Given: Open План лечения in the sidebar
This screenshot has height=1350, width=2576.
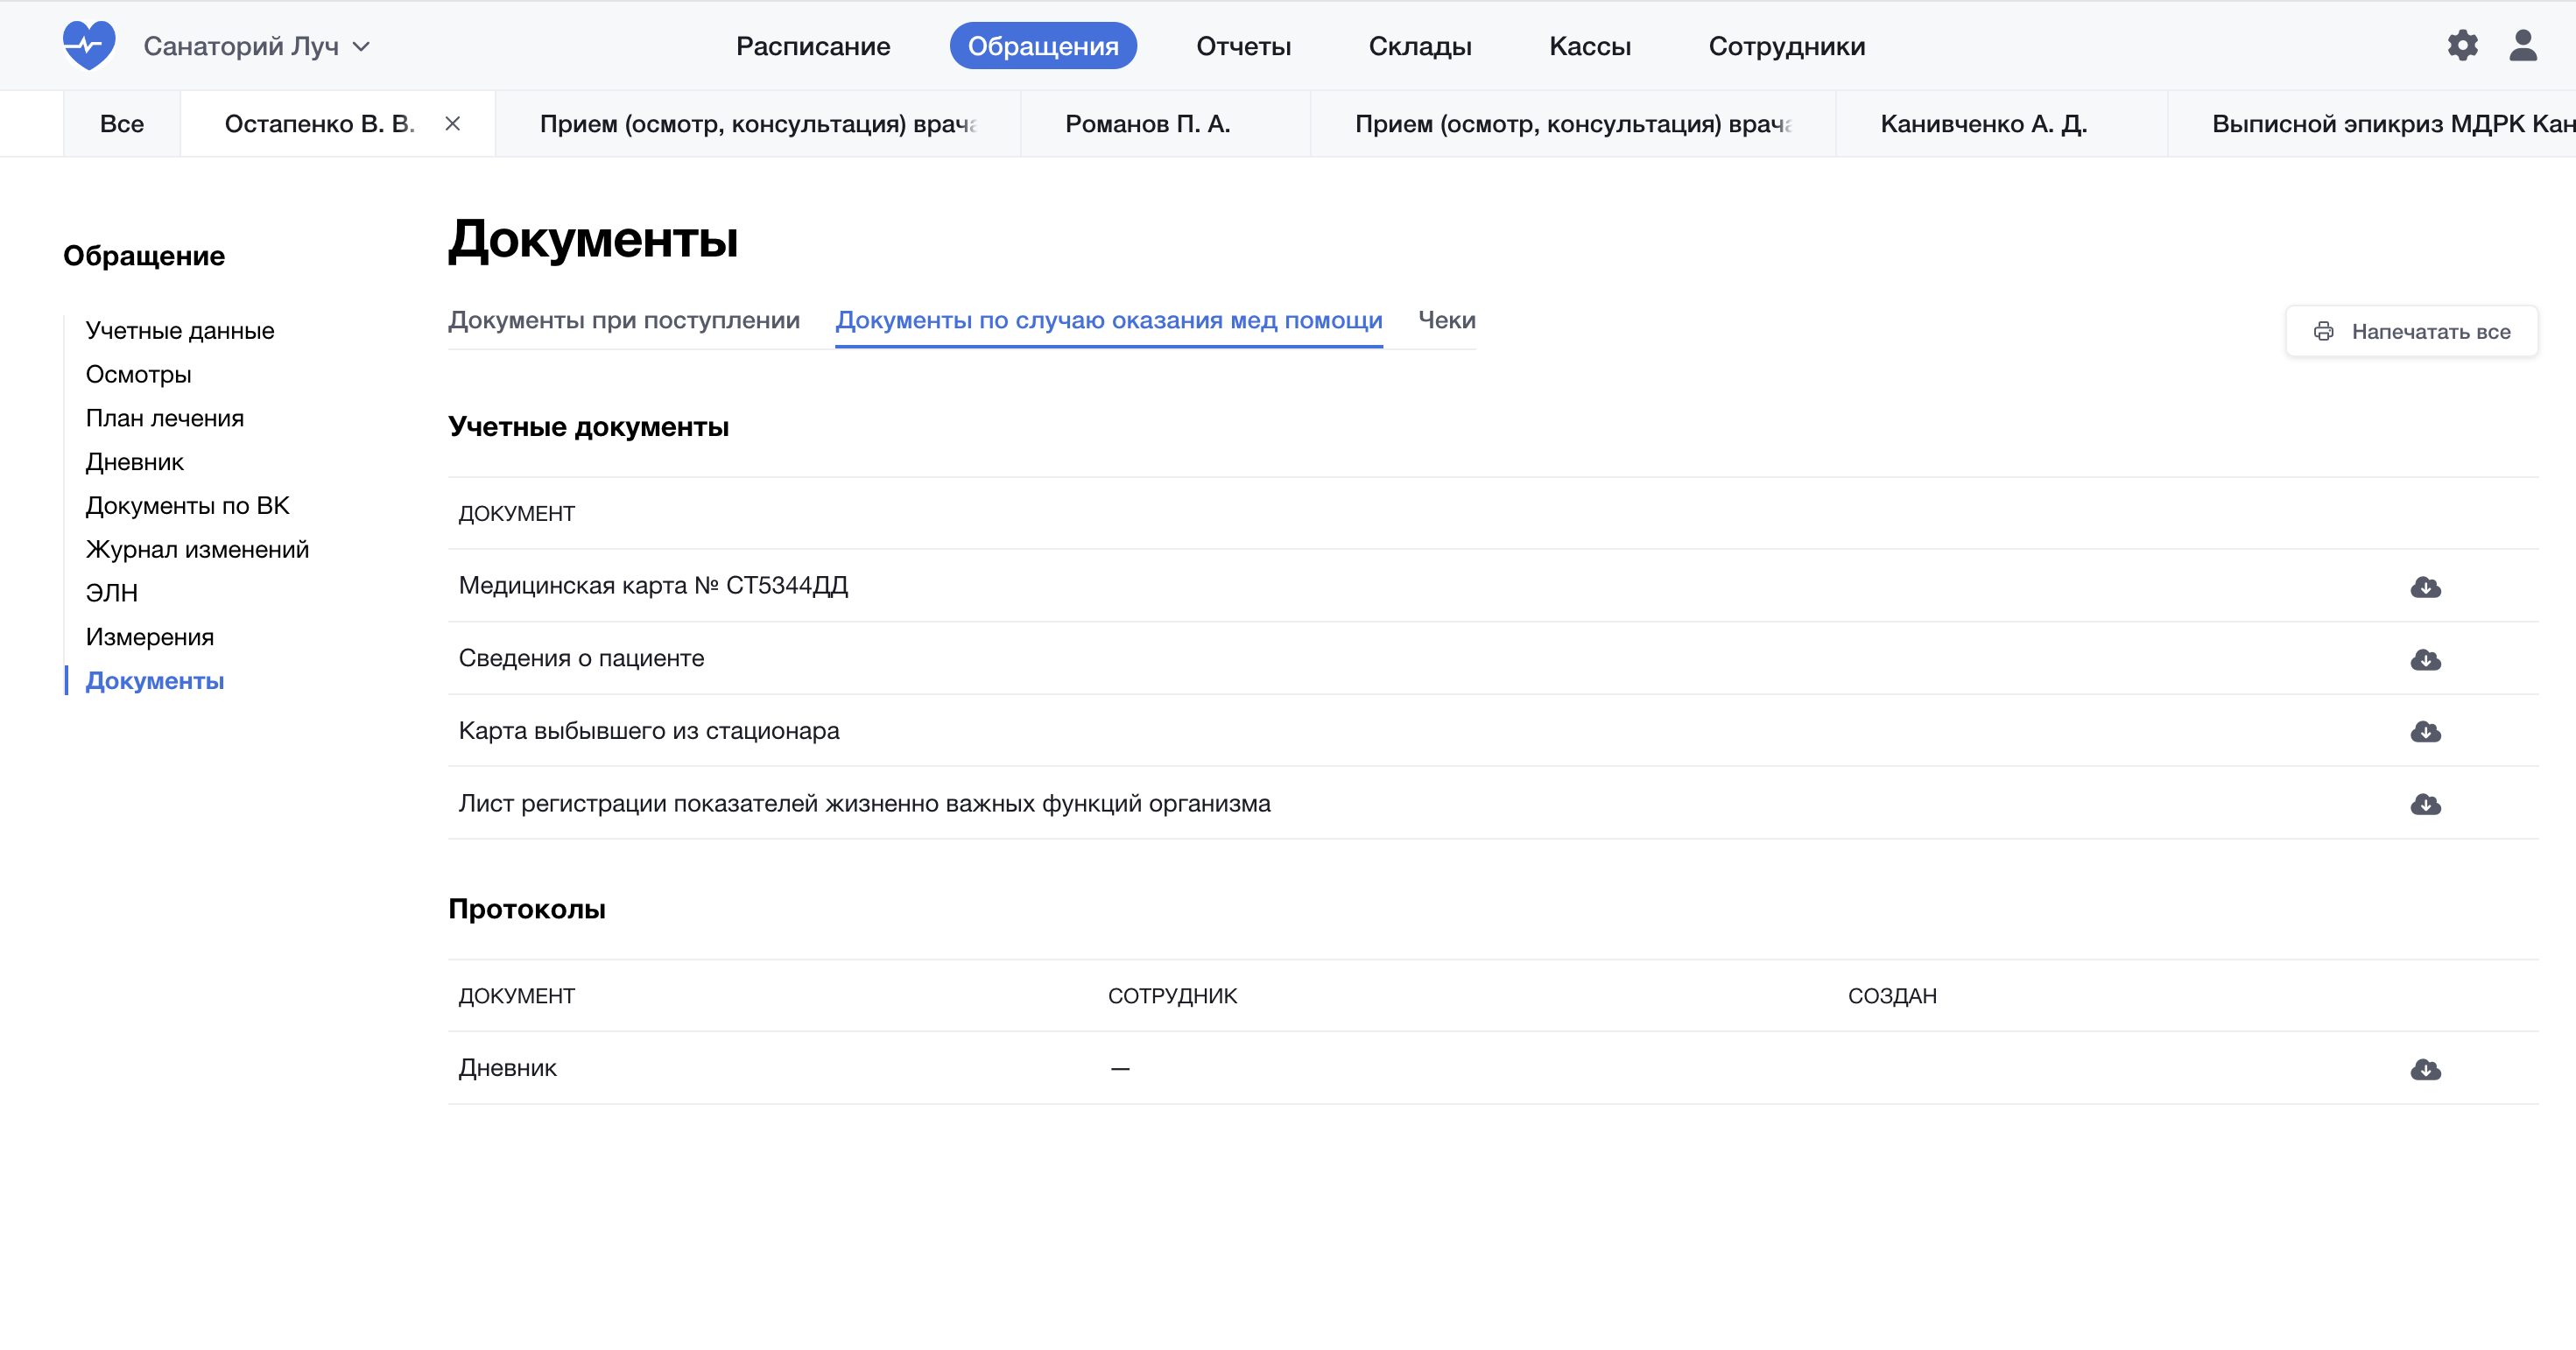Looking at the screenshot, I should point(165,418).
